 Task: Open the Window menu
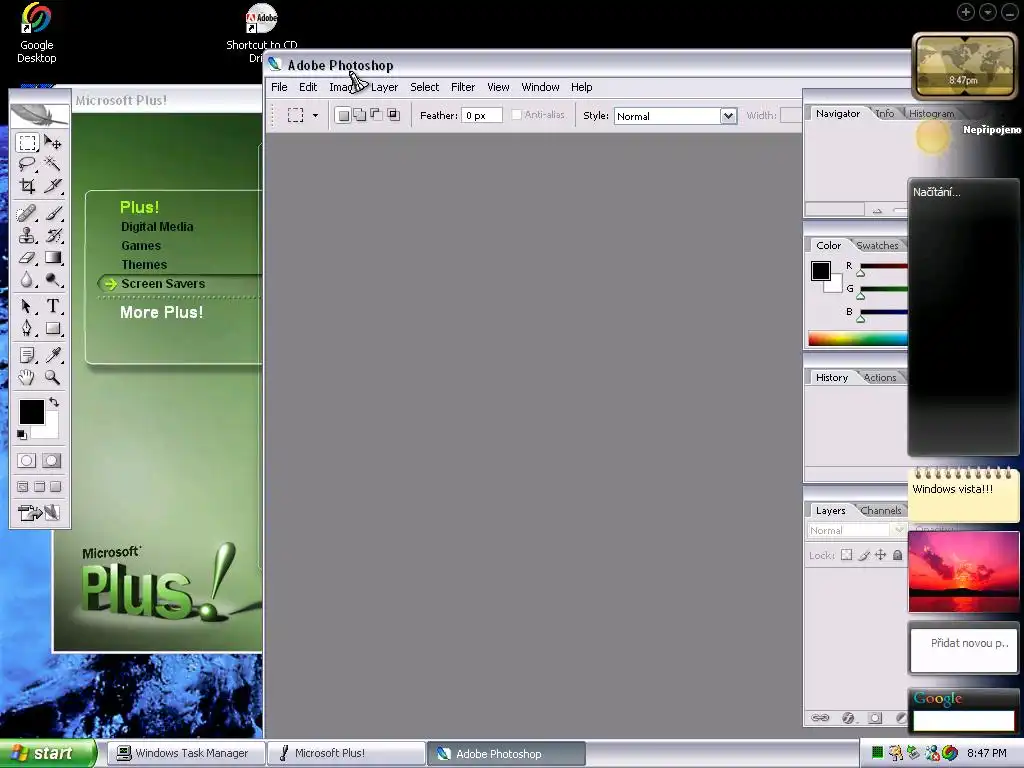tap(540, 87)
